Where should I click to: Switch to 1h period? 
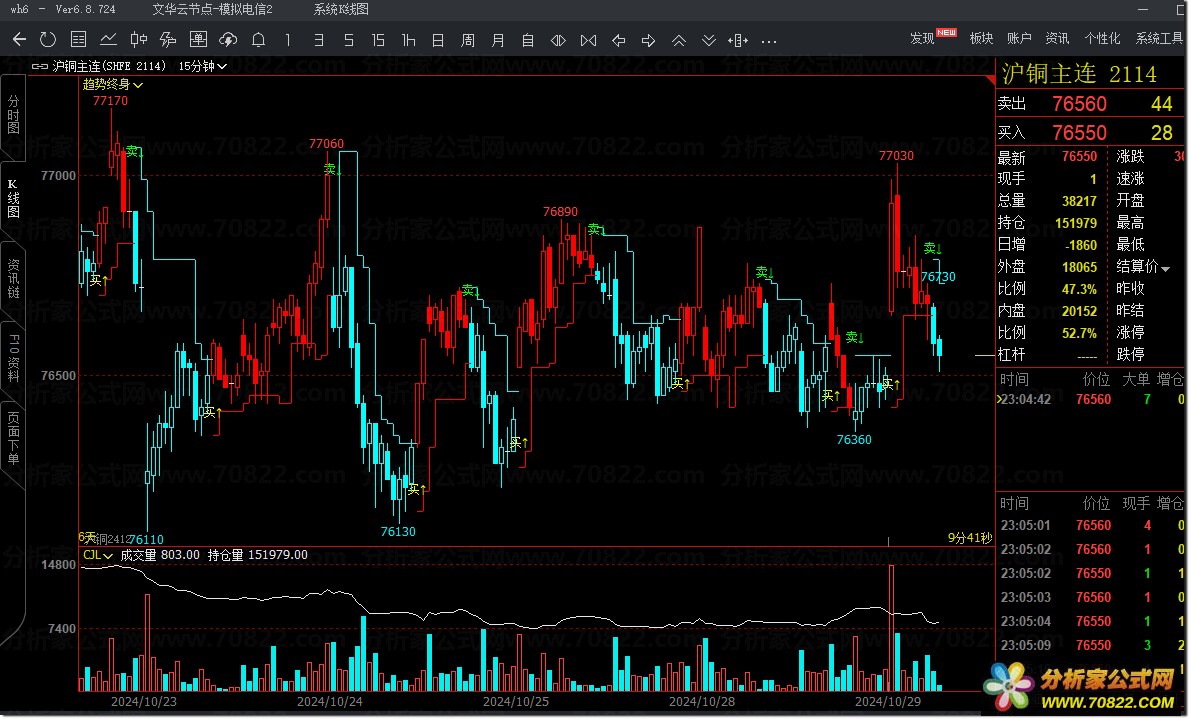(408, 39)
